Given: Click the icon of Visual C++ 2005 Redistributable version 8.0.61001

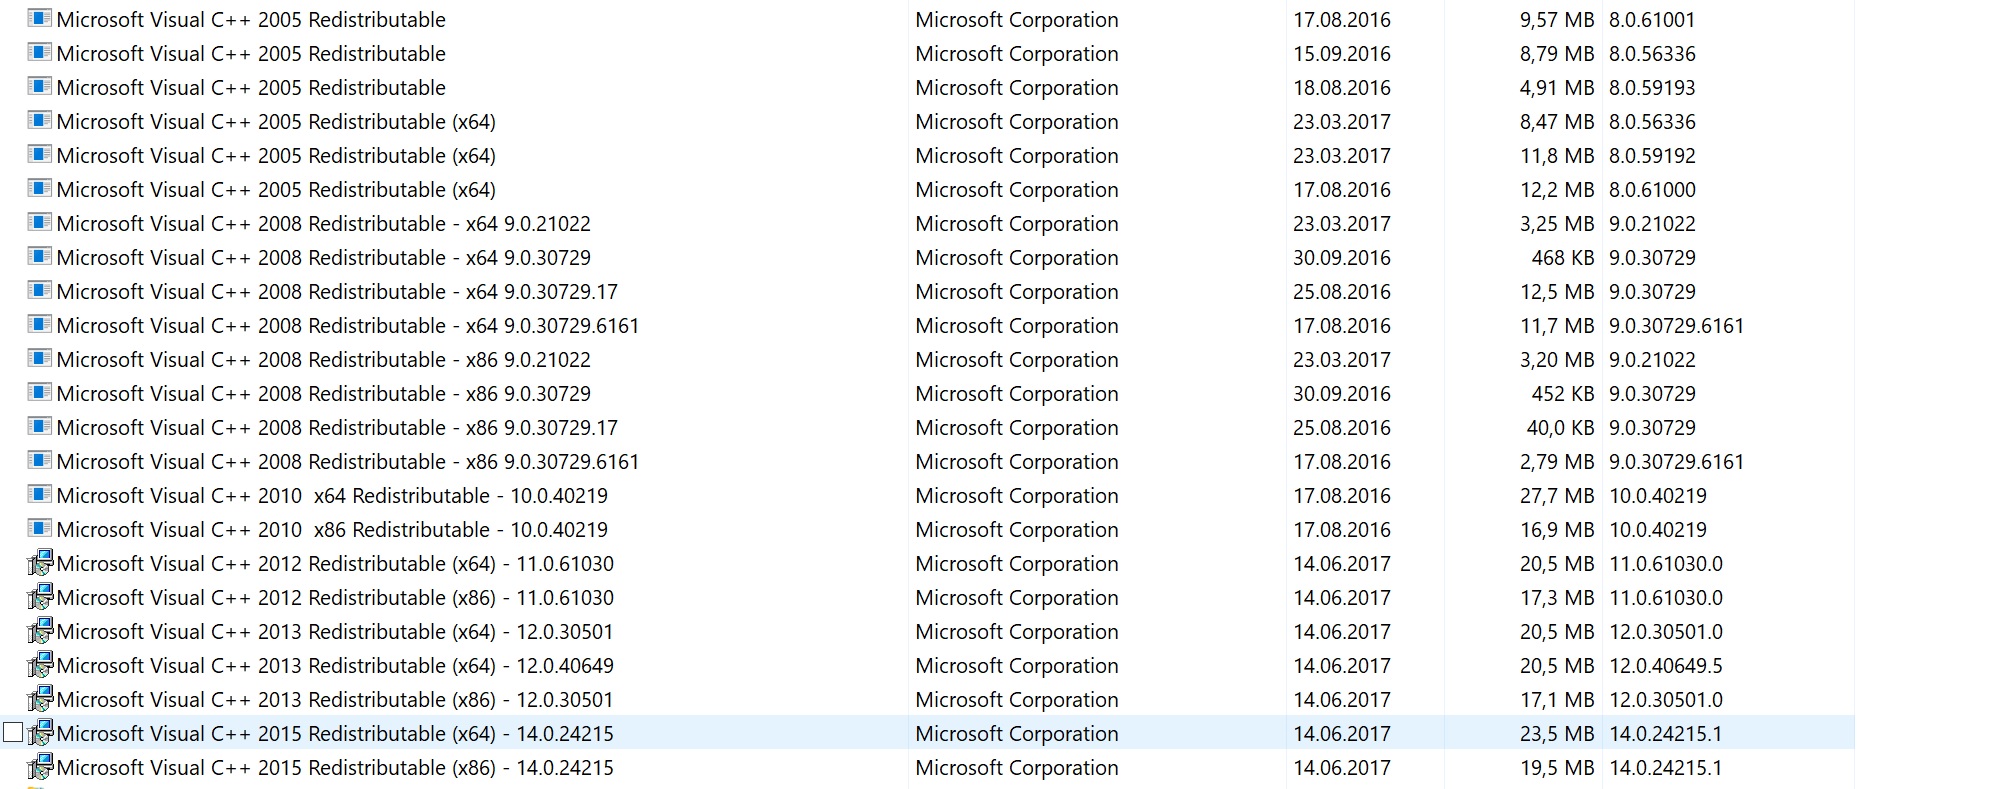Looking at the screenshot, I should tap(40, 18).
